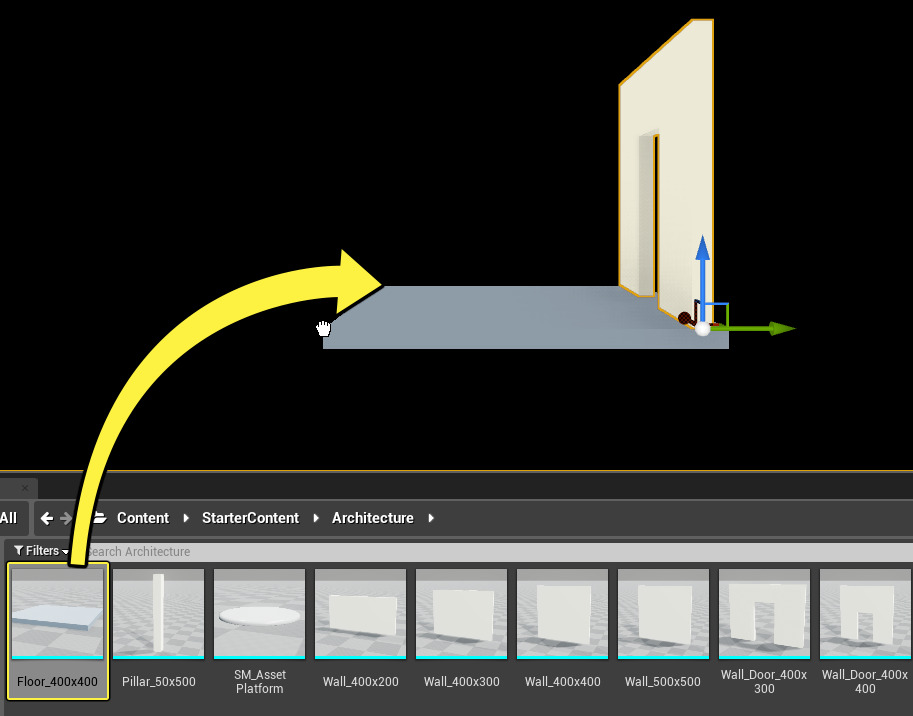913x716 pixels.
Task: Expand arrow after Architecture breadcrumb
Action: 431,518
